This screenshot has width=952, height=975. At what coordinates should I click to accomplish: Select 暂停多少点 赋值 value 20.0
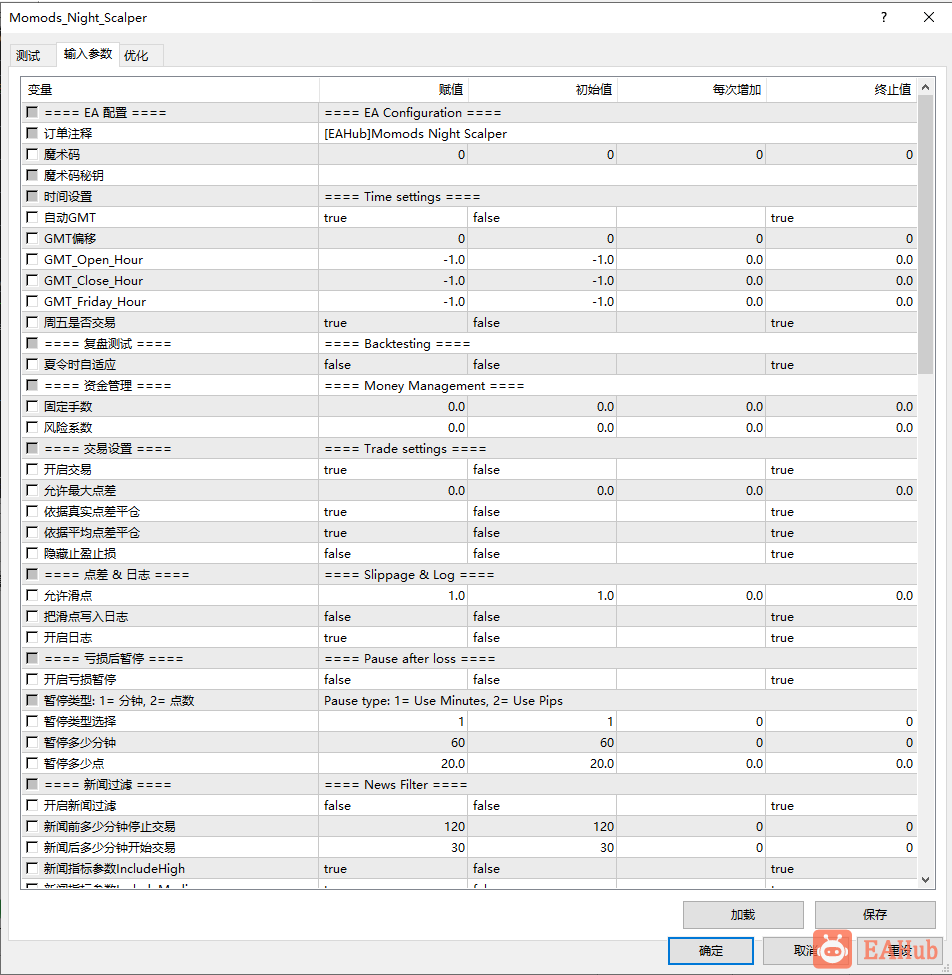(x=393, y=764)
